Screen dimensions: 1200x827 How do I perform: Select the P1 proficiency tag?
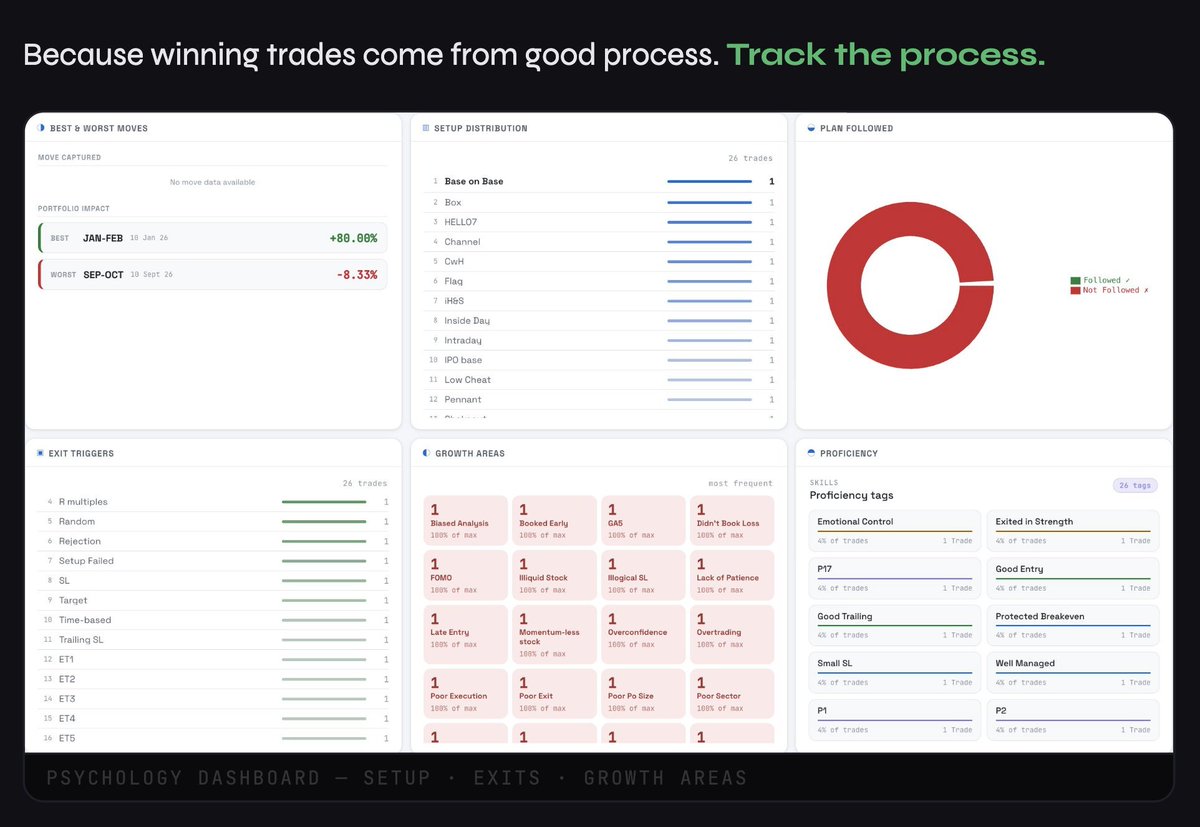tap(895, 718)
